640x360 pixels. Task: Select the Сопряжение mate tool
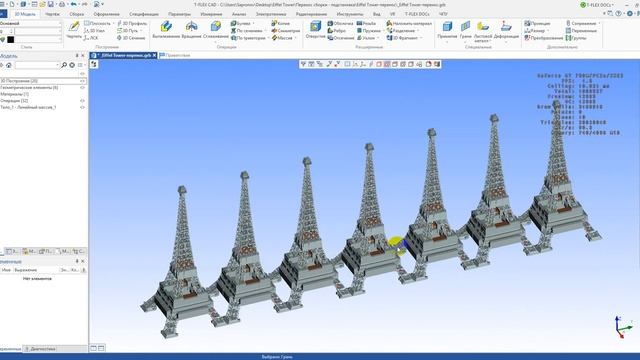pos(581,24)
